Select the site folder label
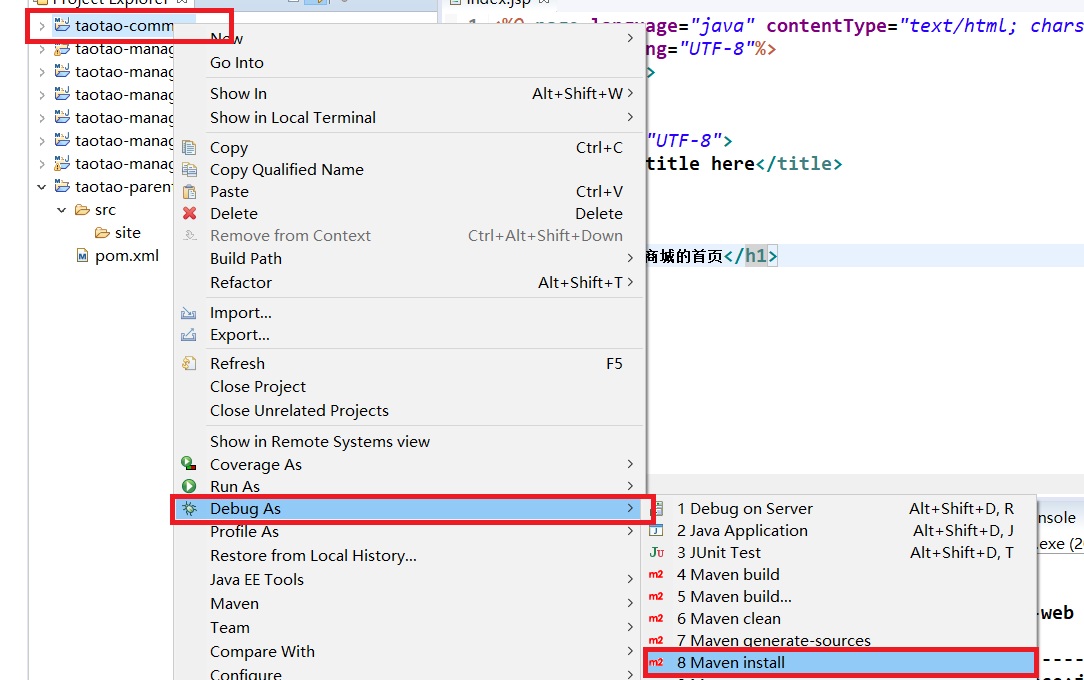Viewport: 1084px width, 680px height. click(x=128, y=233)
